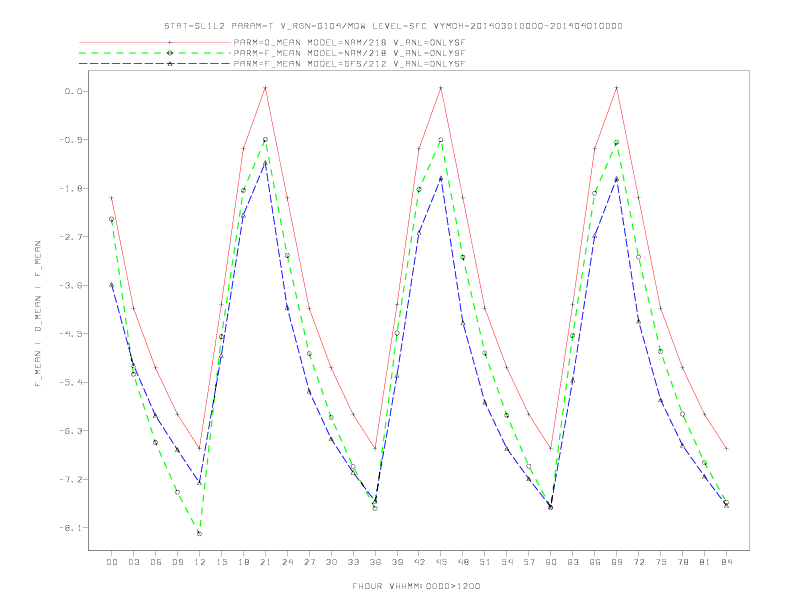Click the y-axis tick label -2.7
This screenshot has width=792, height=612.
70,237
